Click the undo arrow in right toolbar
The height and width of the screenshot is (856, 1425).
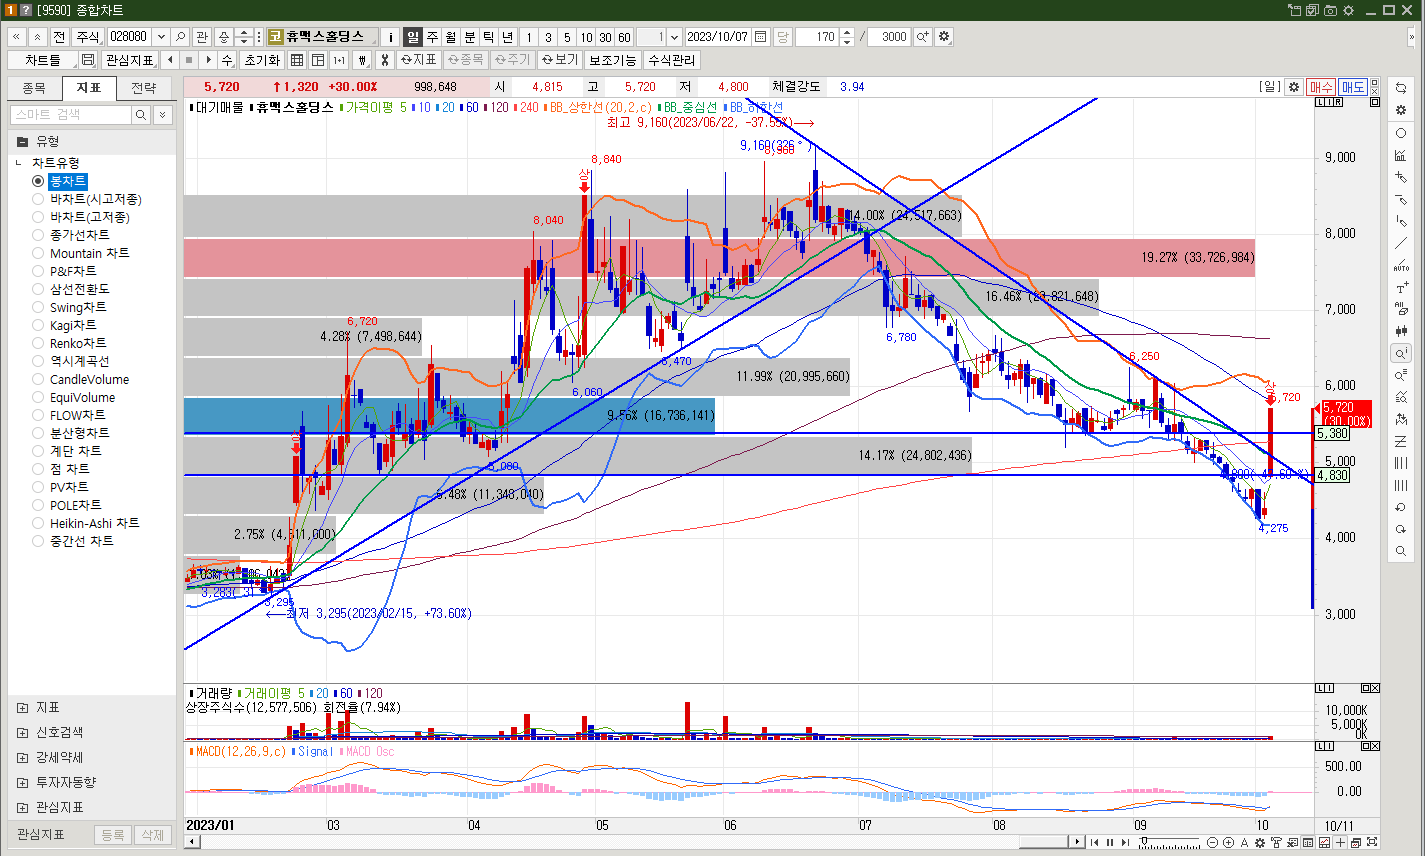[1401, 507]
